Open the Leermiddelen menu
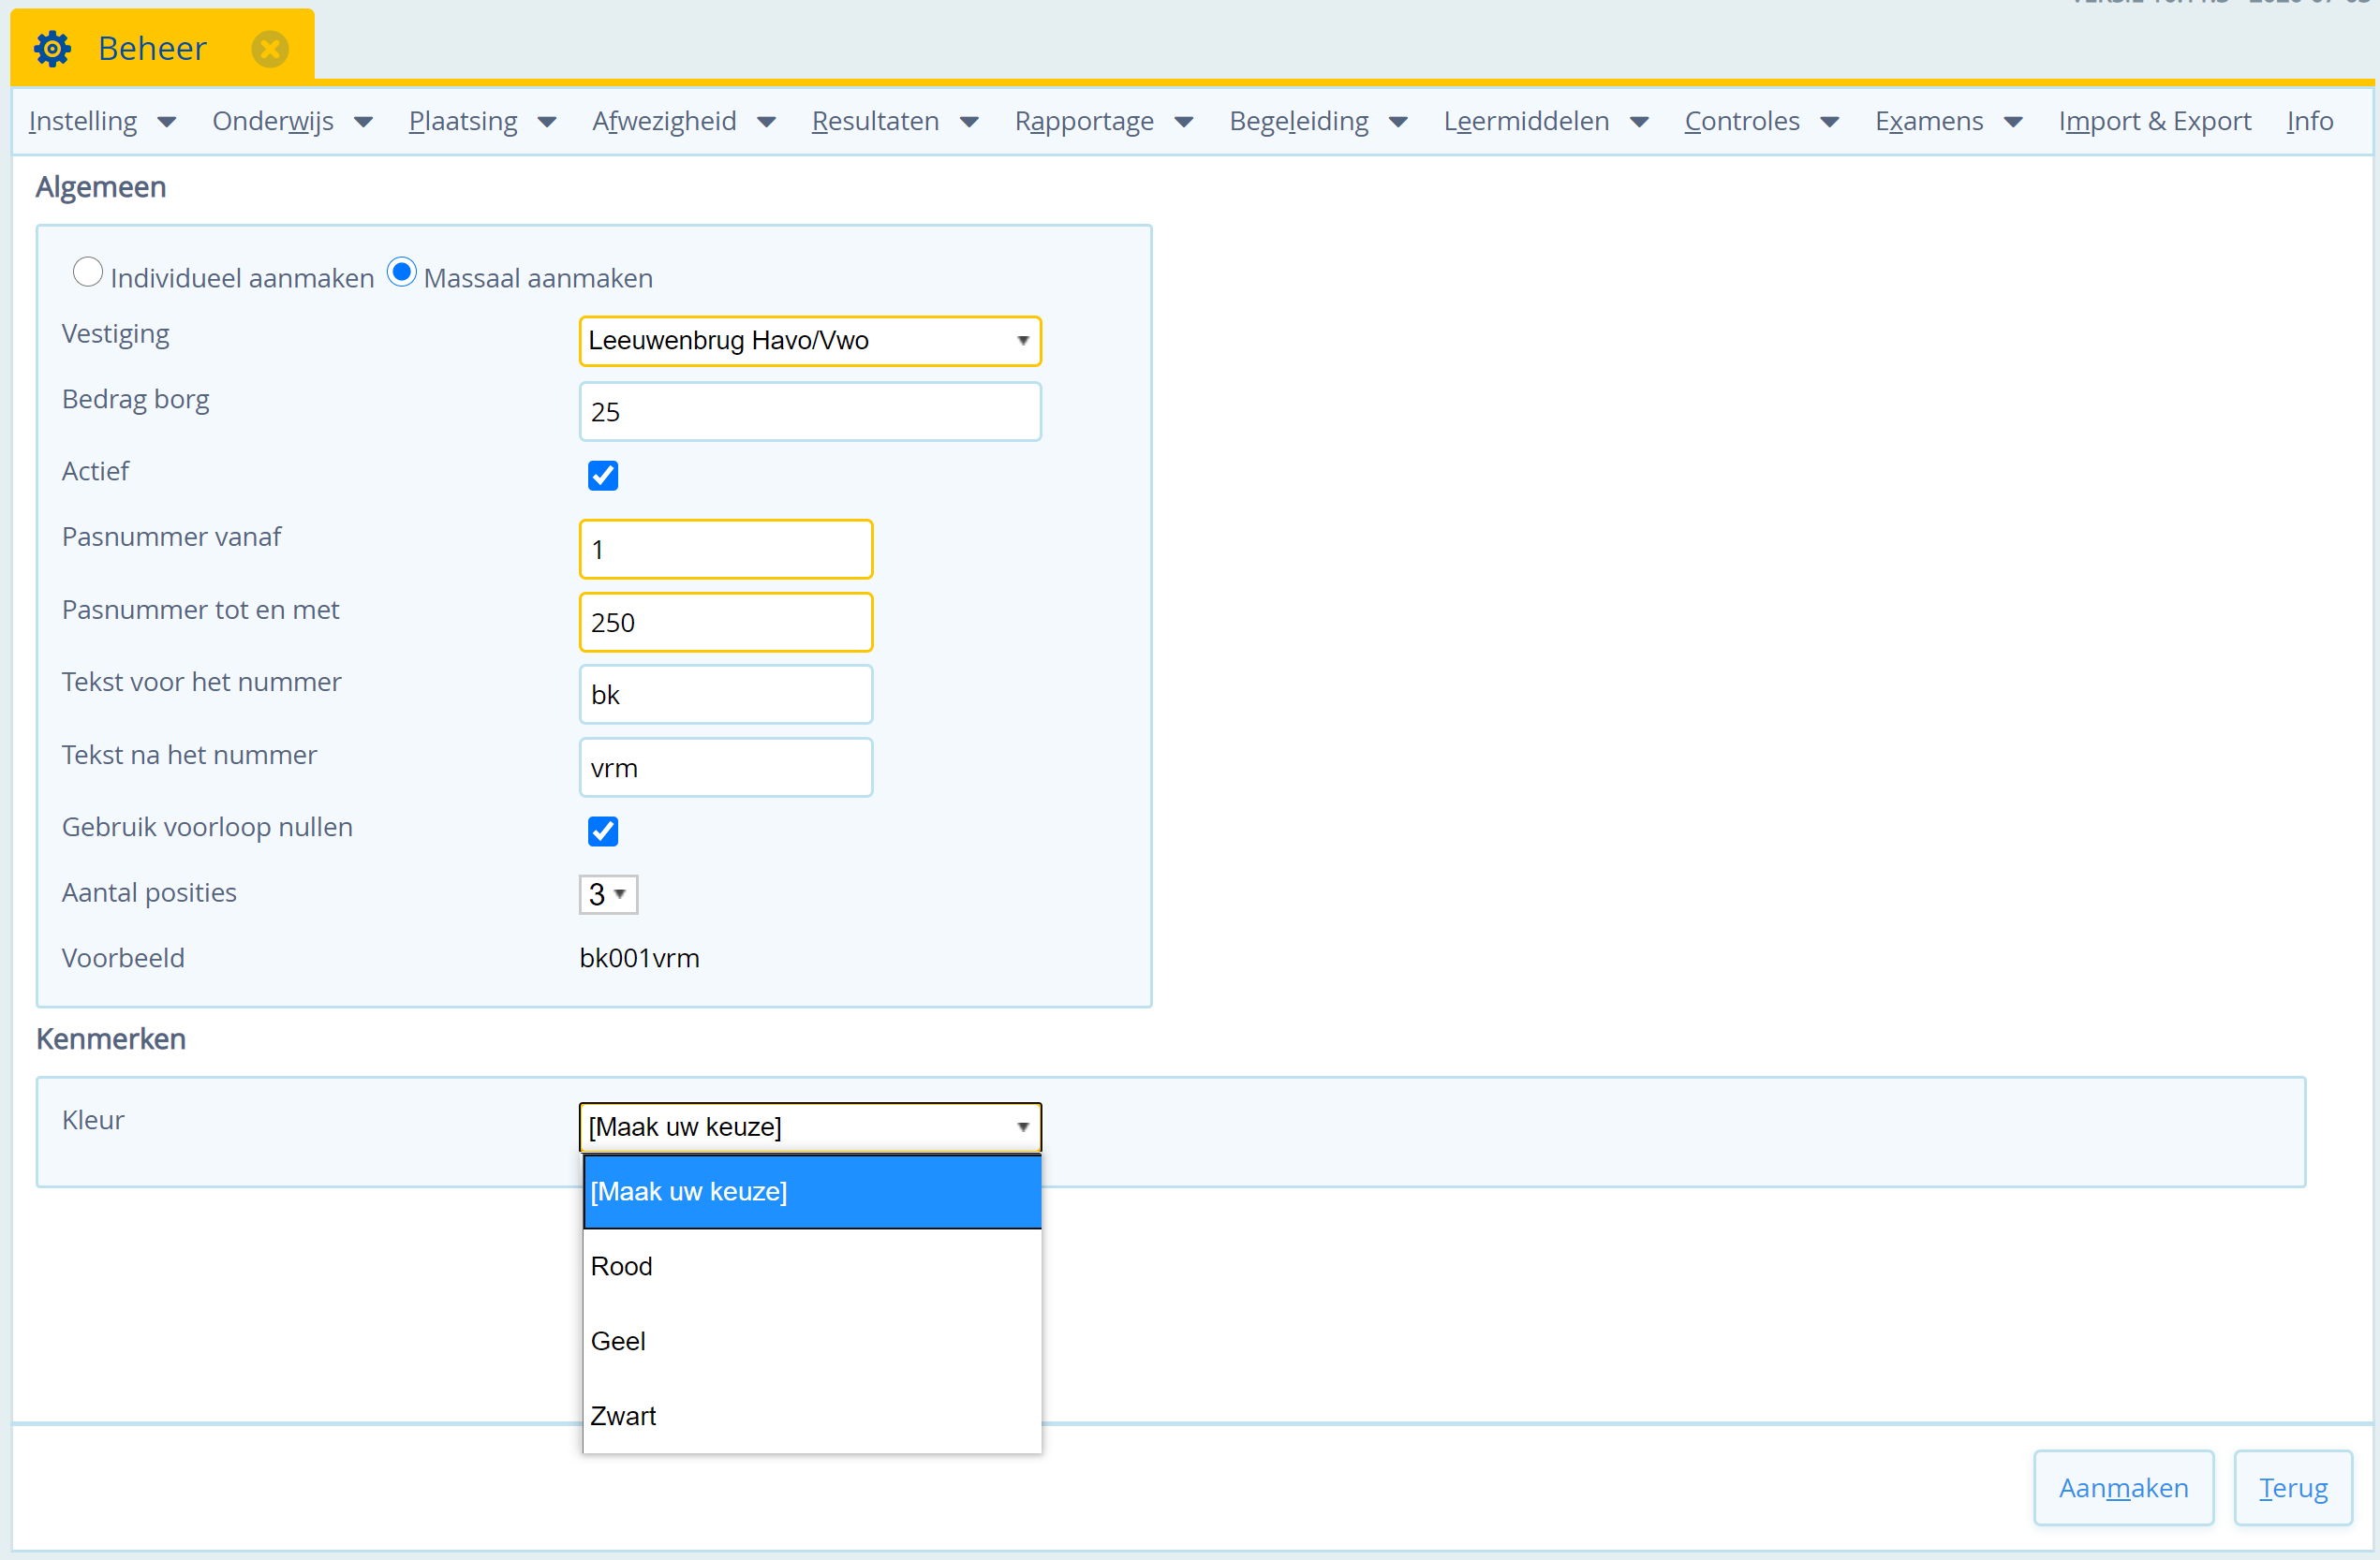 [1546, 121]
